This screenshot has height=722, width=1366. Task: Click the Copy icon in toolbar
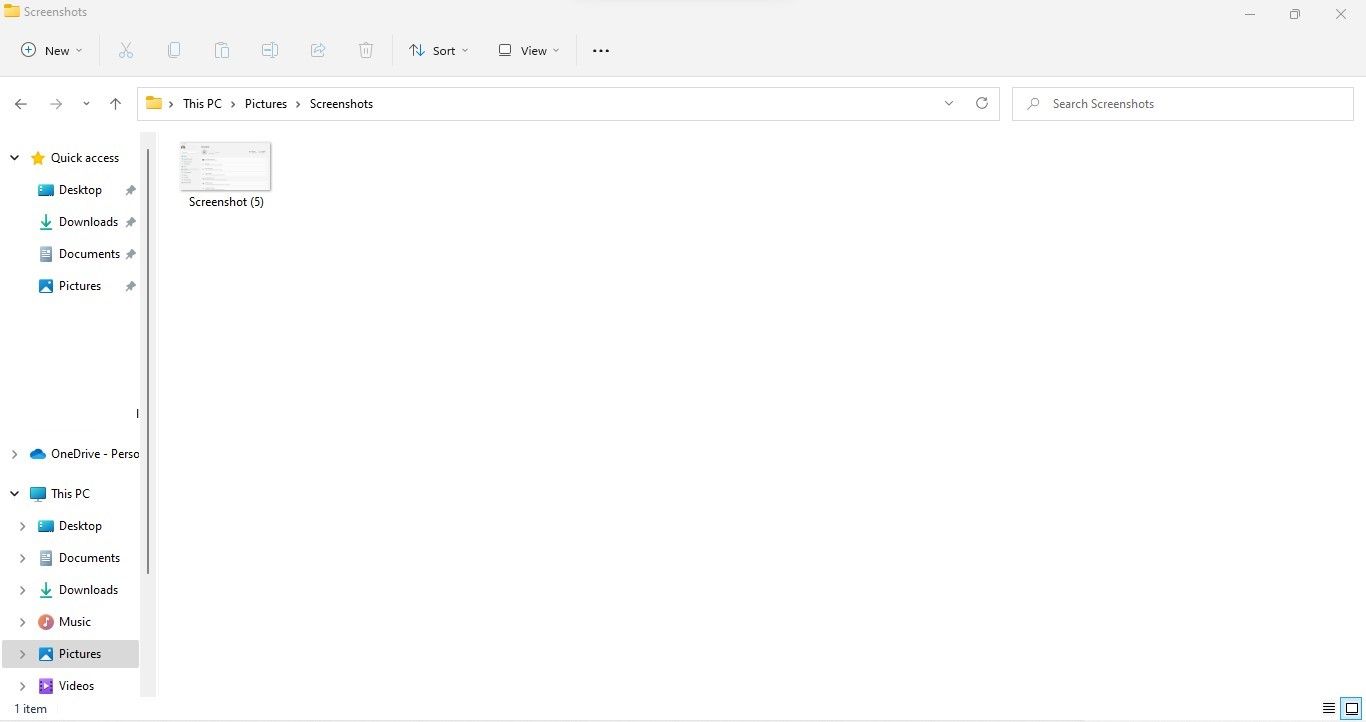point(174,50)
